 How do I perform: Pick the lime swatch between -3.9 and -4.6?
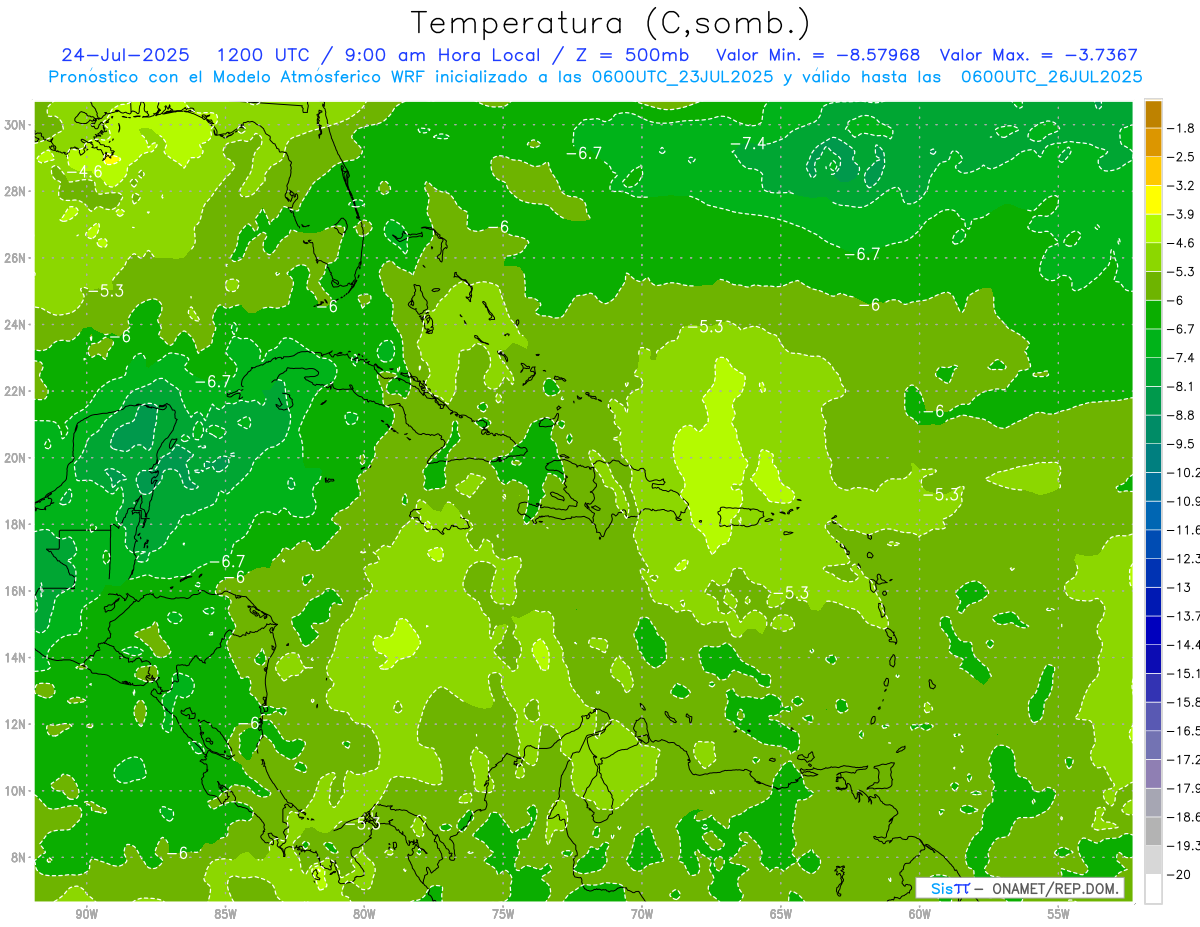1153,228
